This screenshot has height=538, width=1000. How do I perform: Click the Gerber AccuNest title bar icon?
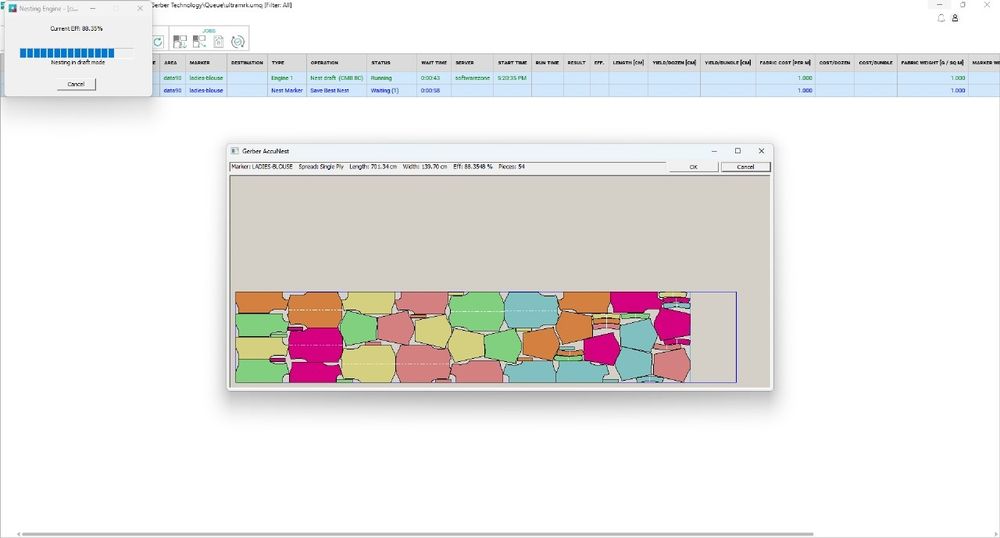coord(235,151)
